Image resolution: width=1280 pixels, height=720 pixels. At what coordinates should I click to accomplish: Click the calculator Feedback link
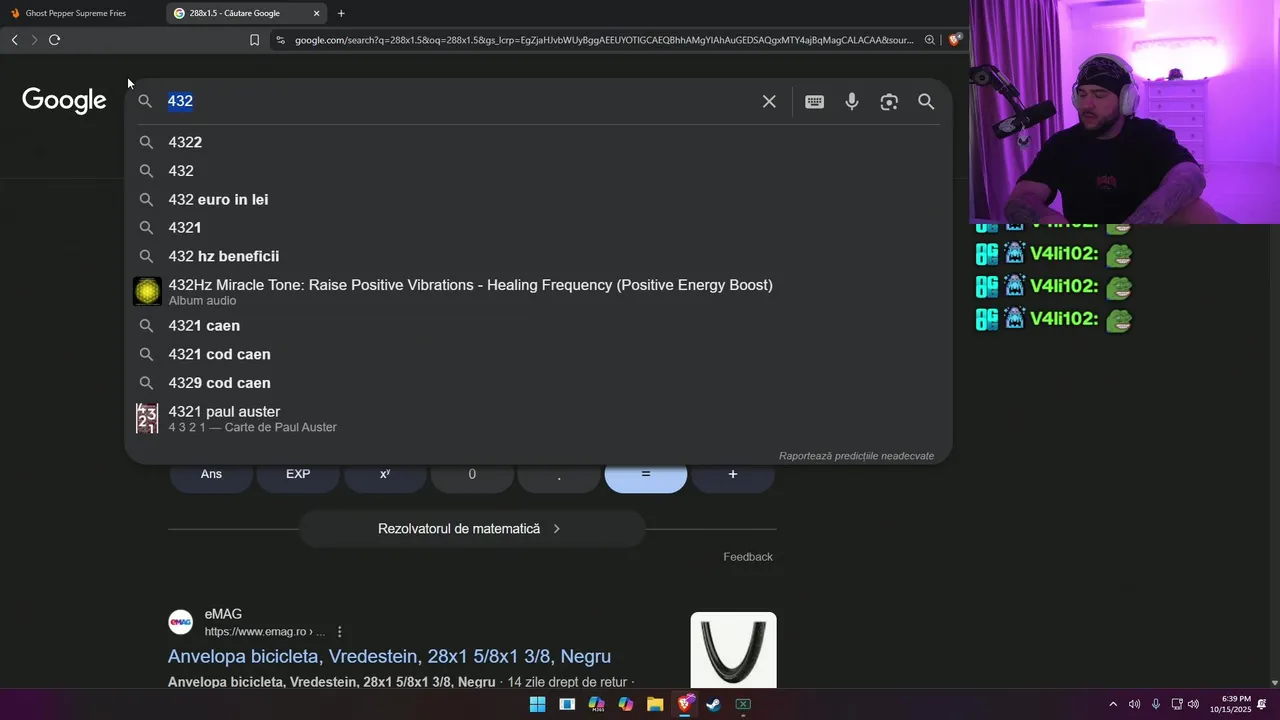(748, 557)
